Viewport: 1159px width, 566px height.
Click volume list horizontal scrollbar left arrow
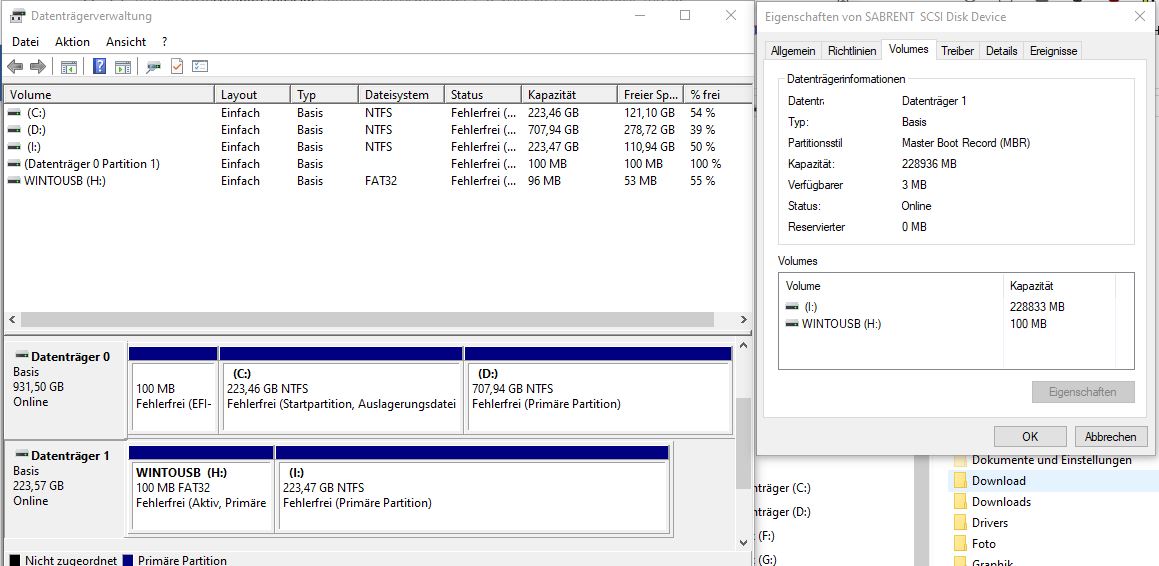[12, 320]
